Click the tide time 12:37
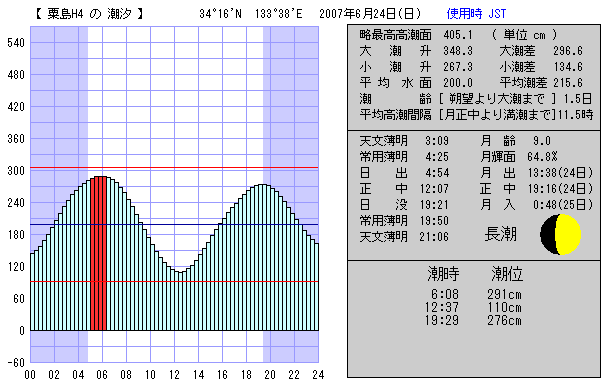610x385 pixels. (442, 307)
